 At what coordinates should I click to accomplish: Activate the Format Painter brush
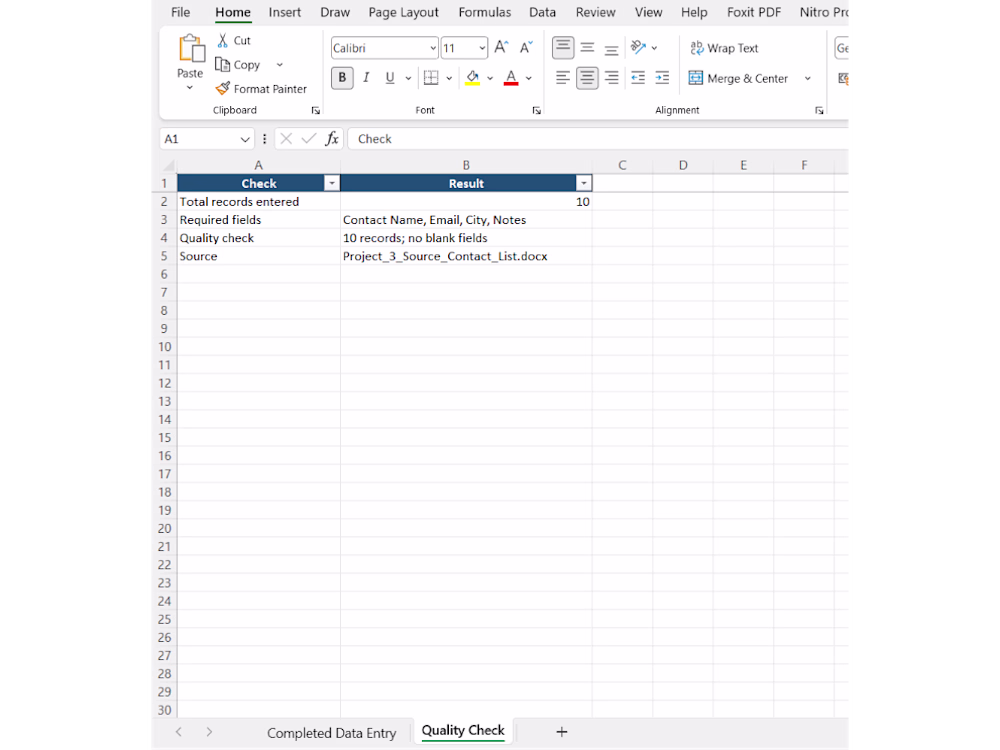(261, 89)
